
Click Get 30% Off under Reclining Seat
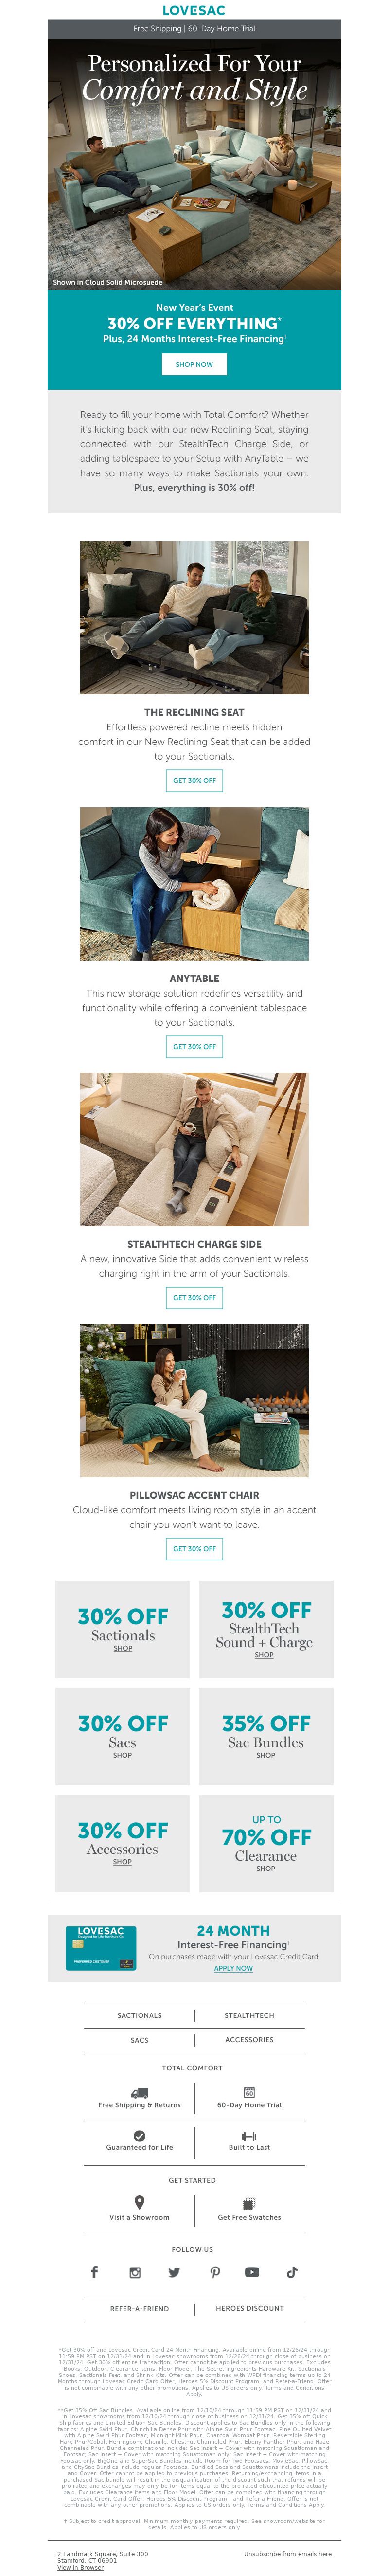tap(194, 780)
